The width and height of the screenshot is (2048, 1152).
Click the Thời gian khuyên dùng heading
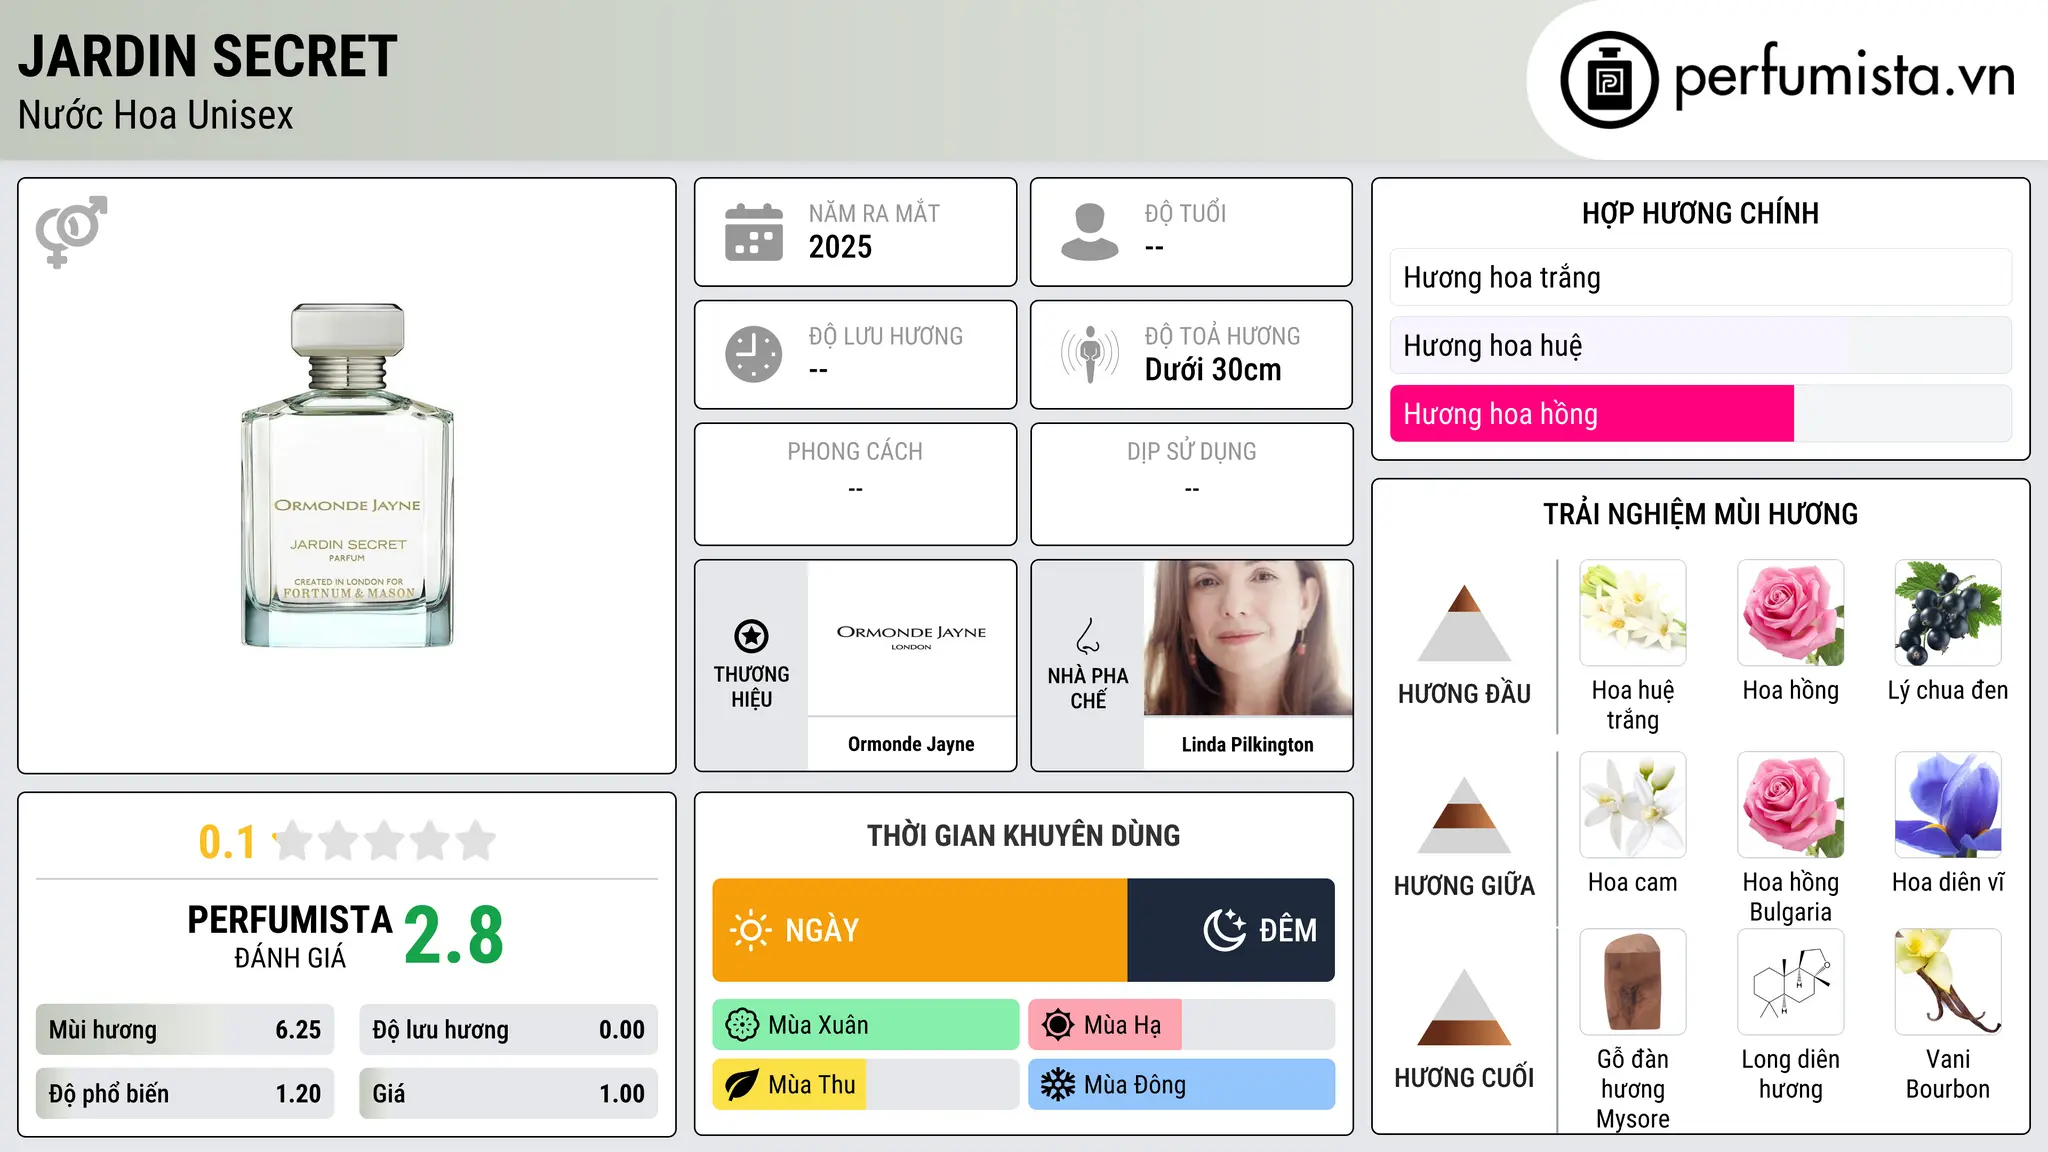(1023, 835)
